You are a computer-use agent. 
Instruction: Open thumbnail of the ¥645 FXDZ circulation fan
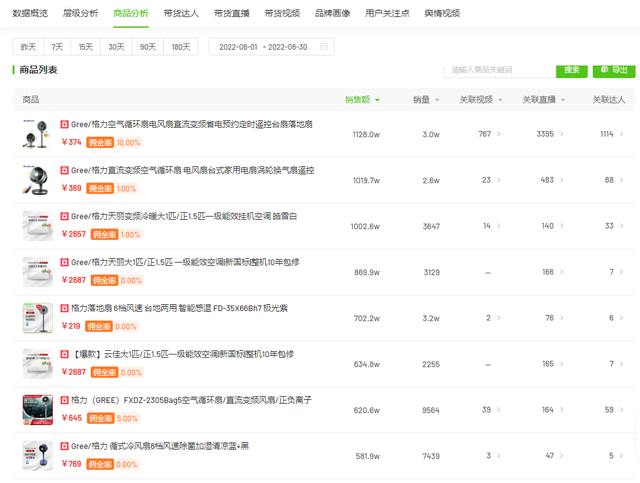(37, 410)
